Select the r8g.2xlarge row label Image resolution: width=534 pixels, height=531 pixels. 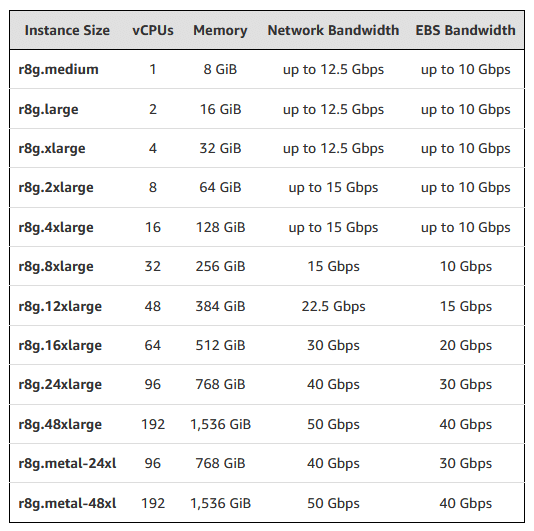coord(56,188)
